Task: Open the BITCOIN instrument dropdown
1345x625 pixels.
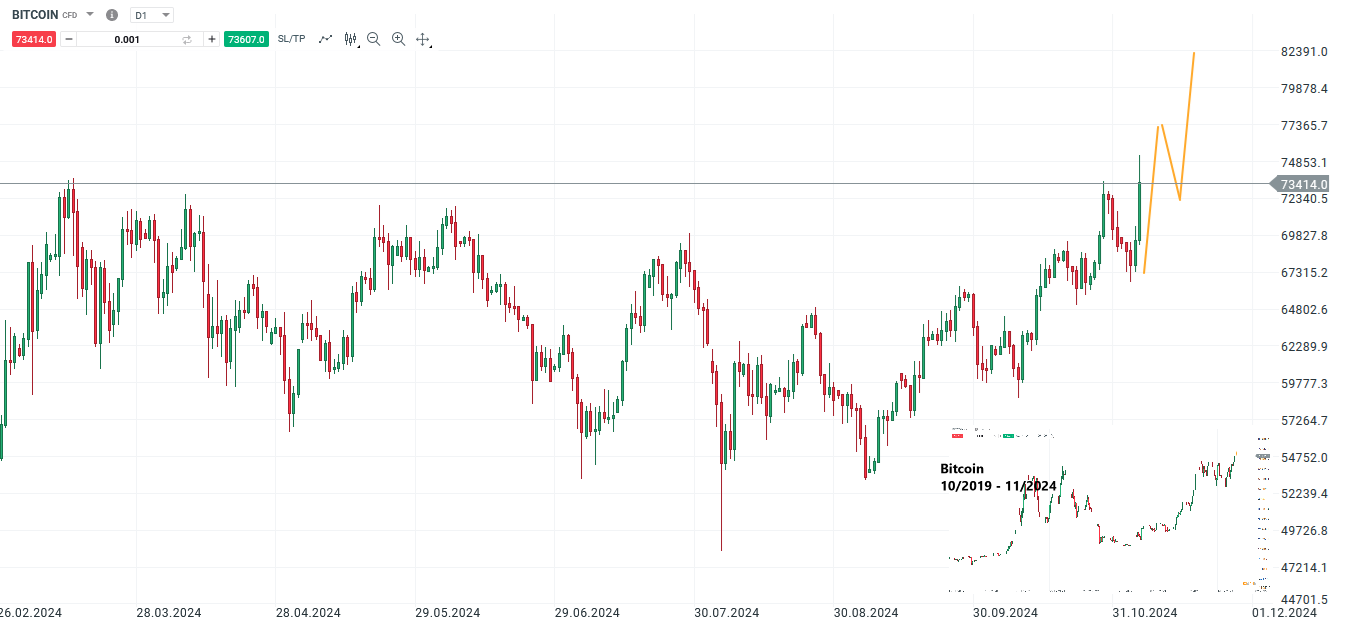Action: (88, 14)
